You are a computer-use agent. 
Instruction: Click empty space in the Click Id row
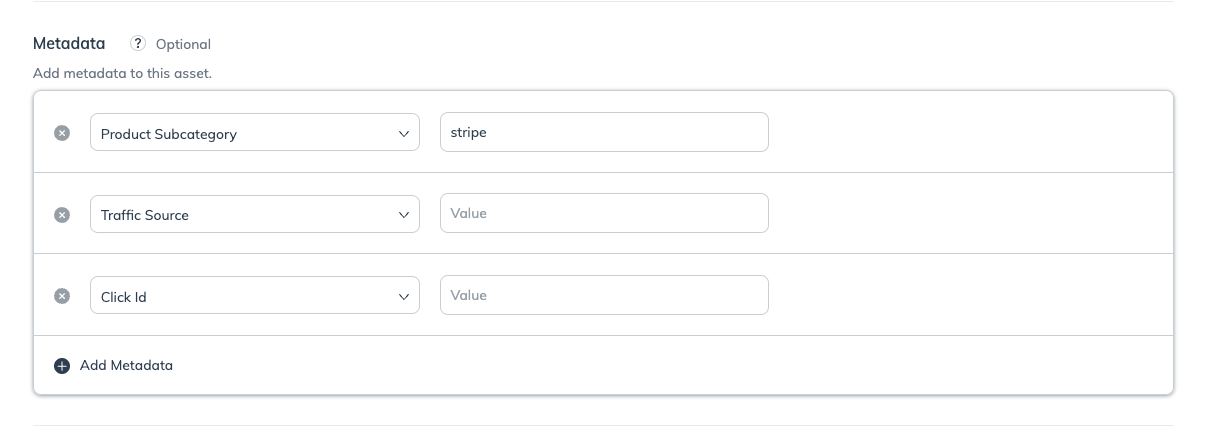tap(970, 295)
